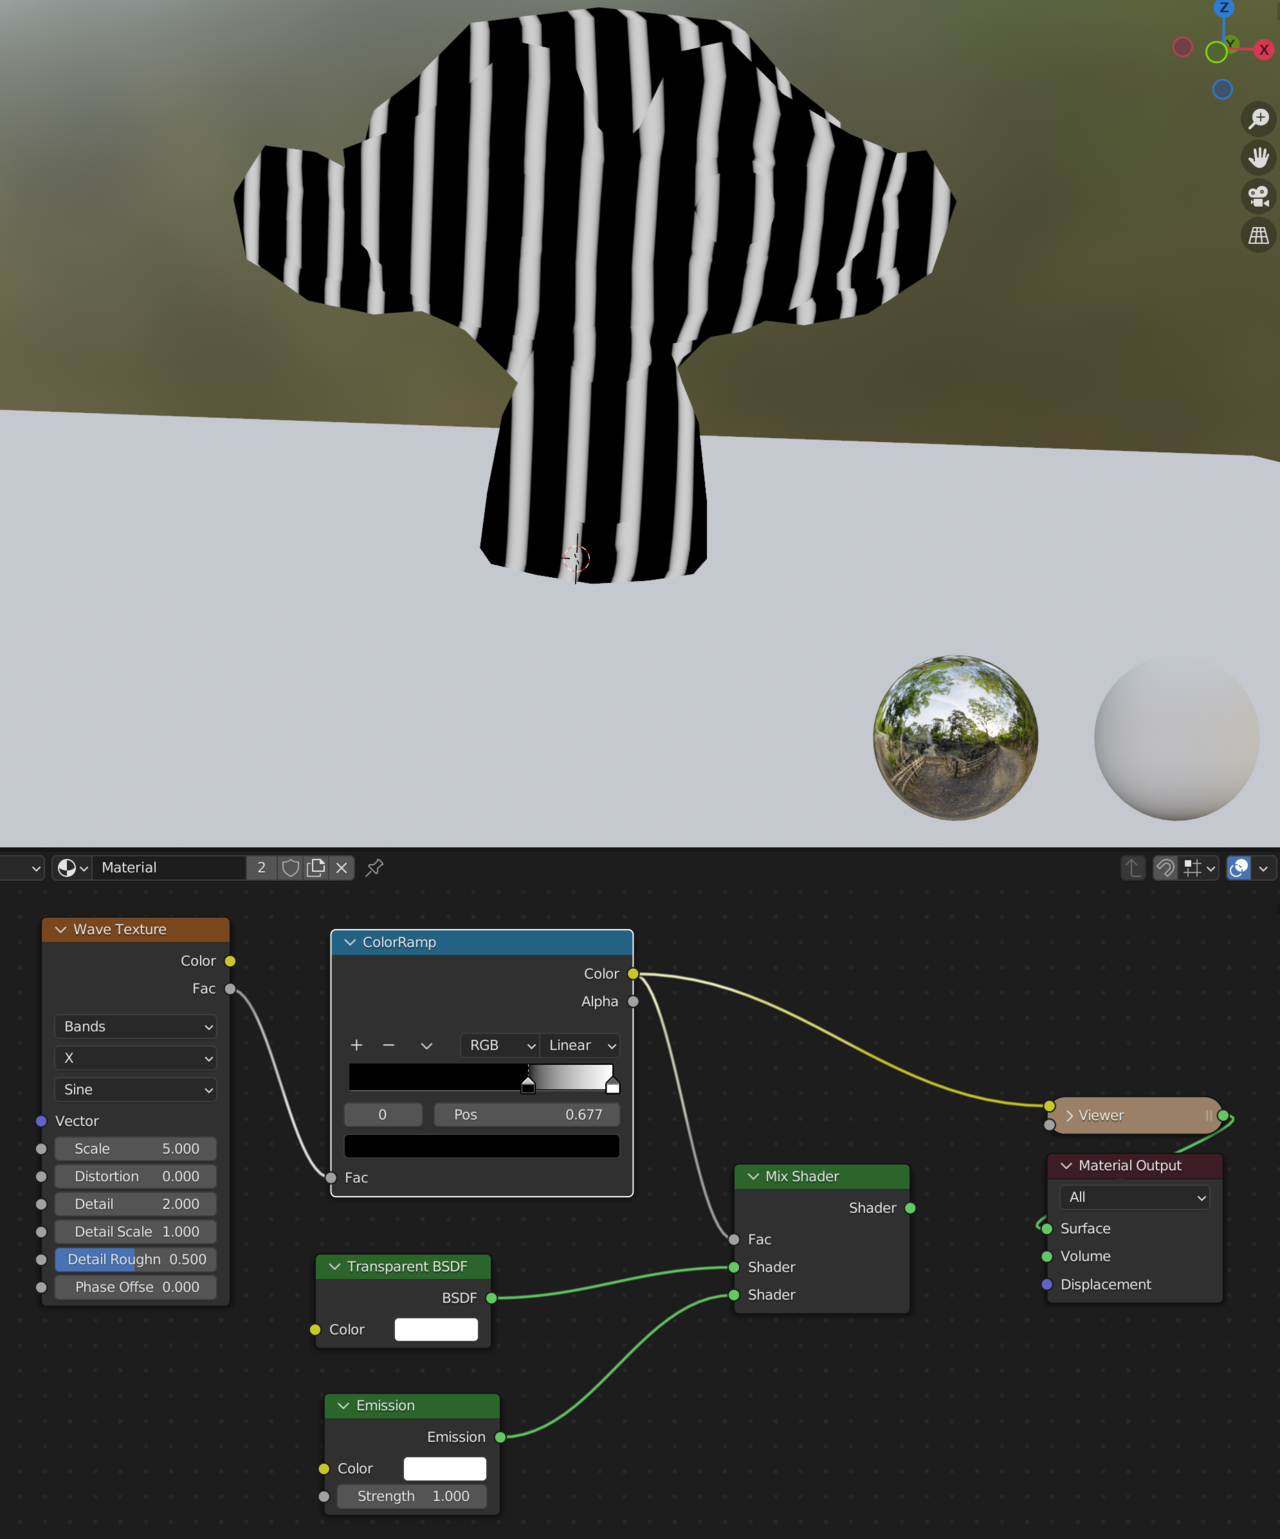Click the viewport zoom magnifier icon
This screenshot has width=1280, height=1539.
1258,119
